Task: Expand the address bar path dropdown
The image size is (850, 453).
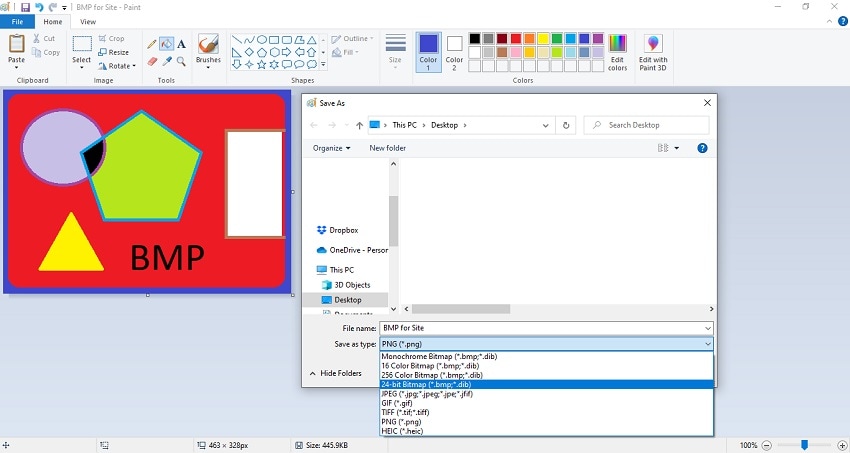Action: [x=545, y=125]
